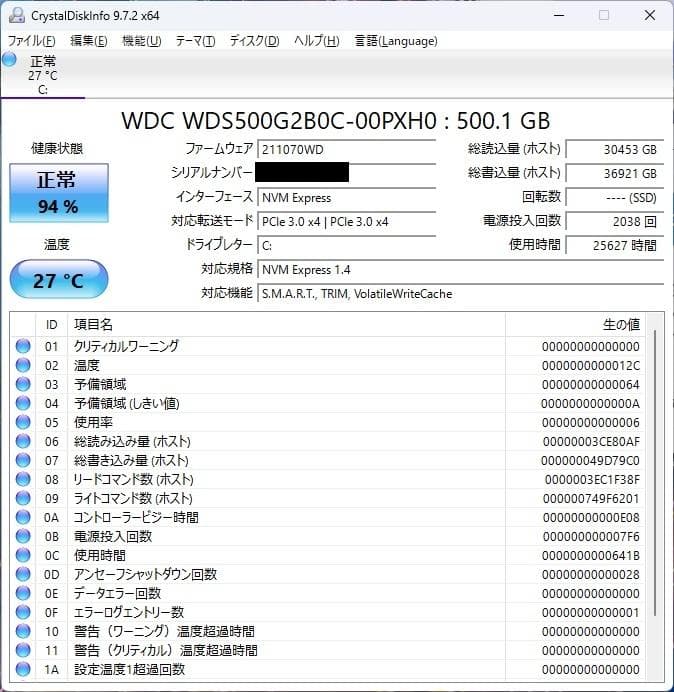
Task: Click status orb for 温度 row ID 02
Action: pos(23,365)
